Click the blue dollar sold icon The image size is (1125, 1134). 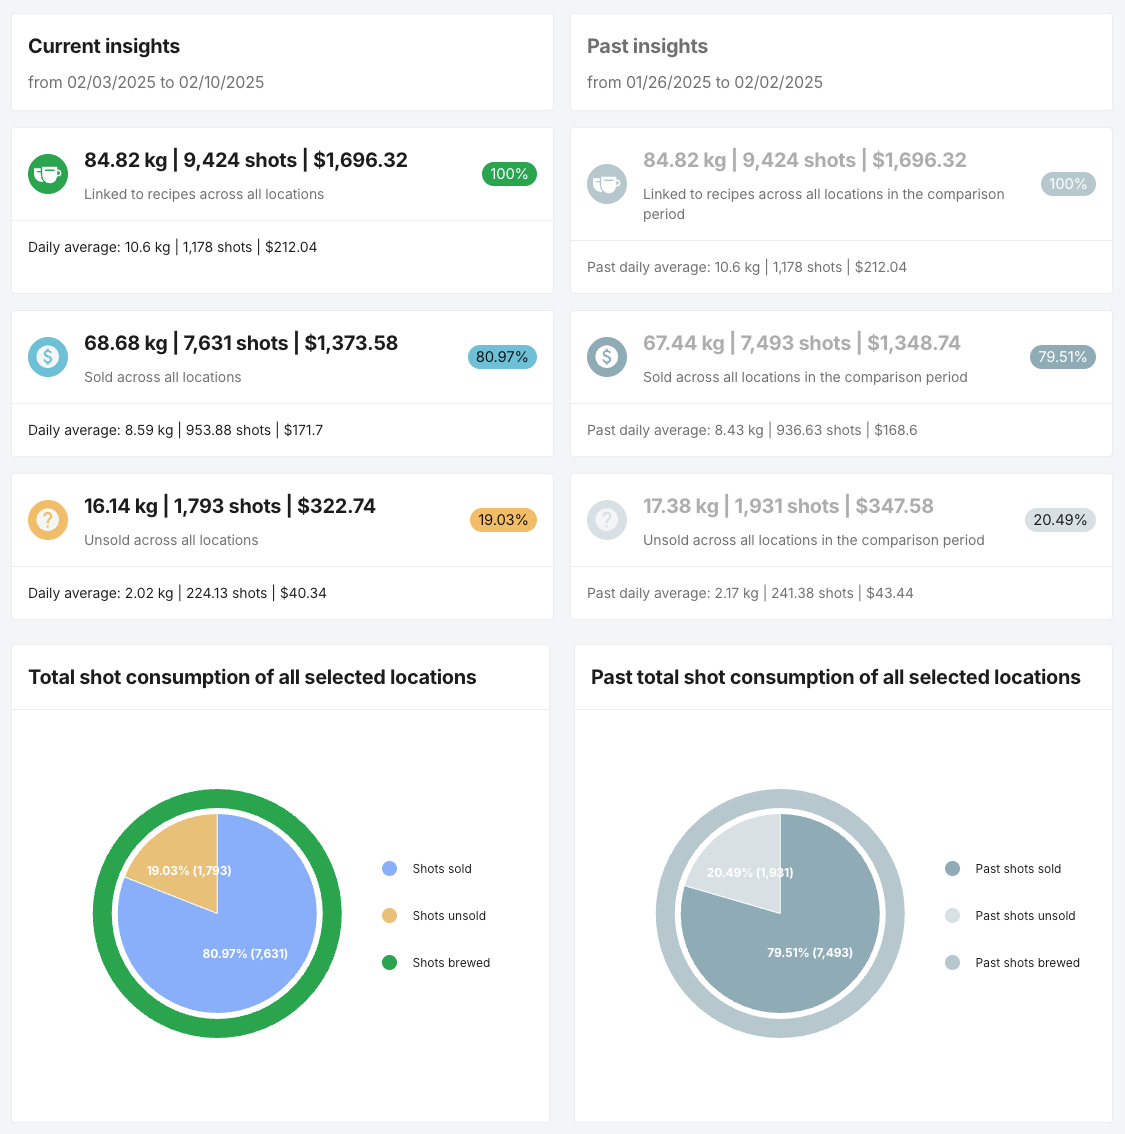(48, 357)
